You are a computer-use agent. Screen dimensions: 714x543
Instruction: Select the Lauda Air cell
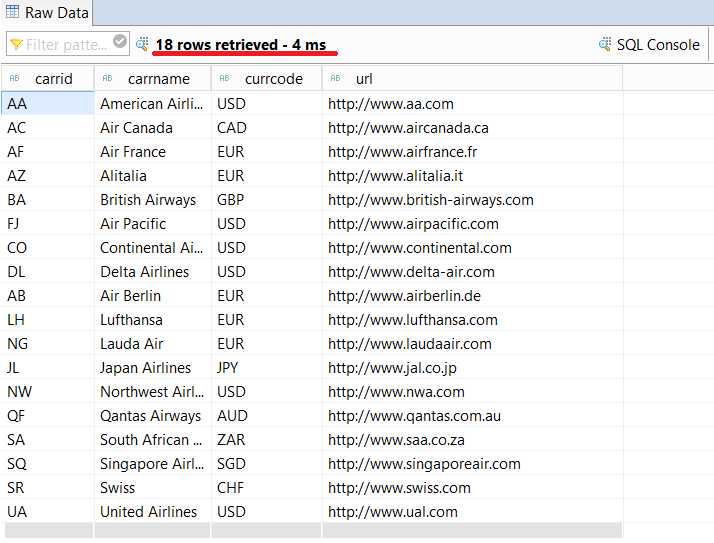(153, 343)
